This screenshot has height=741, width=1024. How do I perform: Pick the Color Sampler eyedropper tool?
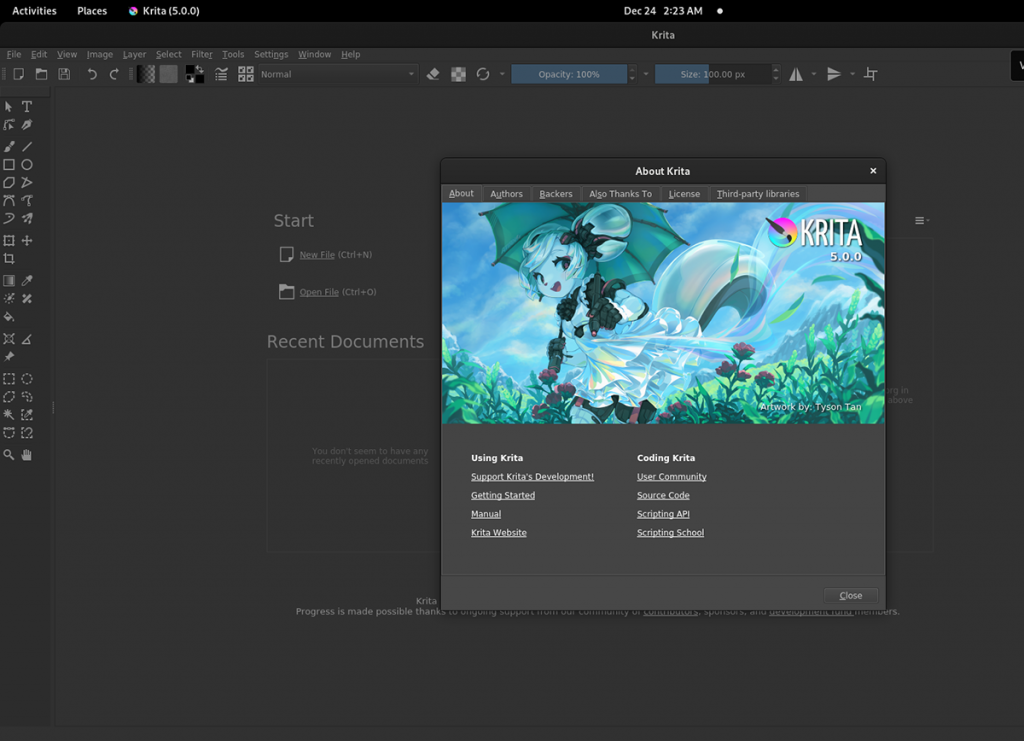tap(25, 280)
